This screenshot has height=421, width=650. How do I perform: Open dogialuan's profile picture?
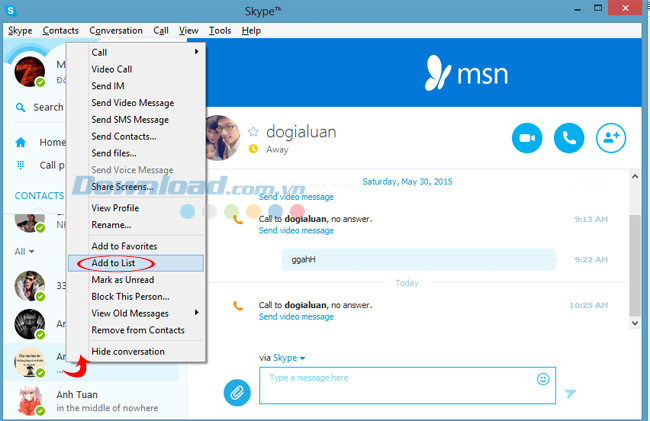(x=223, y=138)
